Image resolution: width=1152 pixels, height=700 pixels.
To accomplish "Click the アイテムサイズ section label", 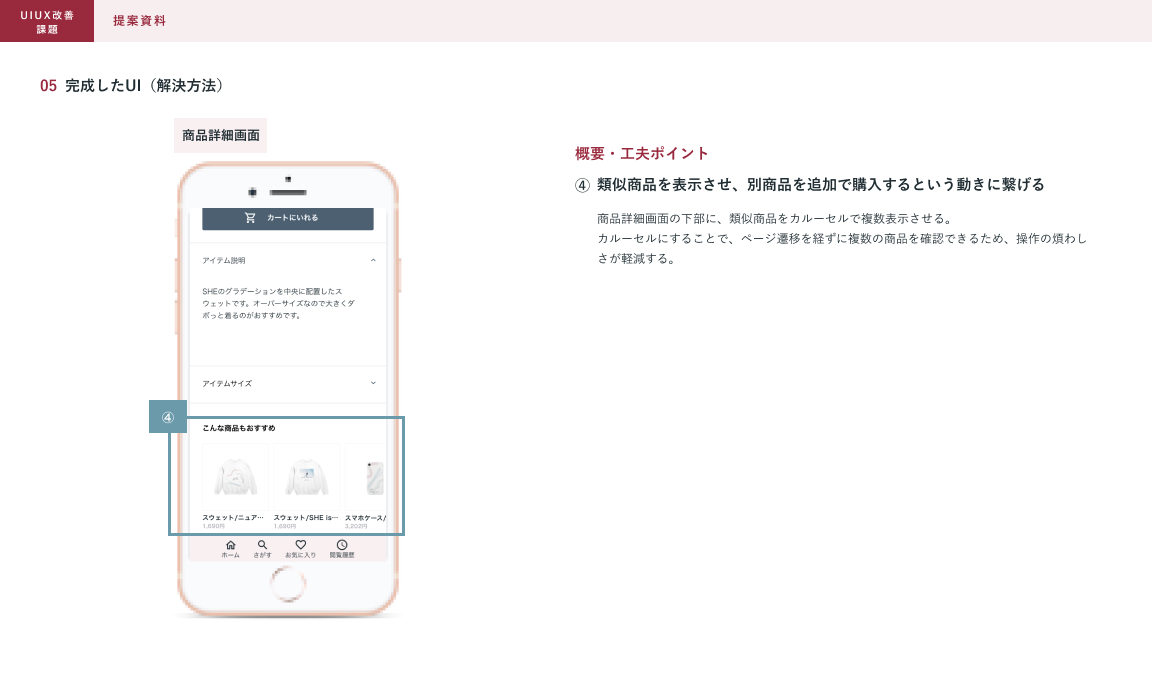I will [x=227, y=384].
